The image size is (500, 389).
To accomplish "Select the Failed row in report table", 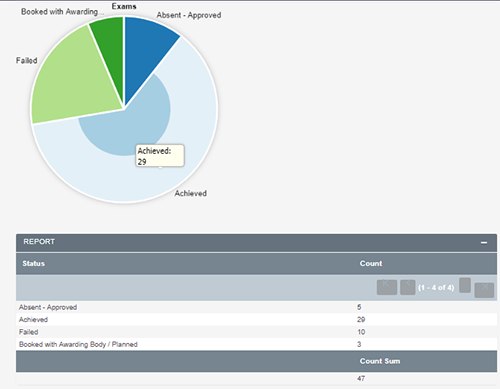I will 256,332.
